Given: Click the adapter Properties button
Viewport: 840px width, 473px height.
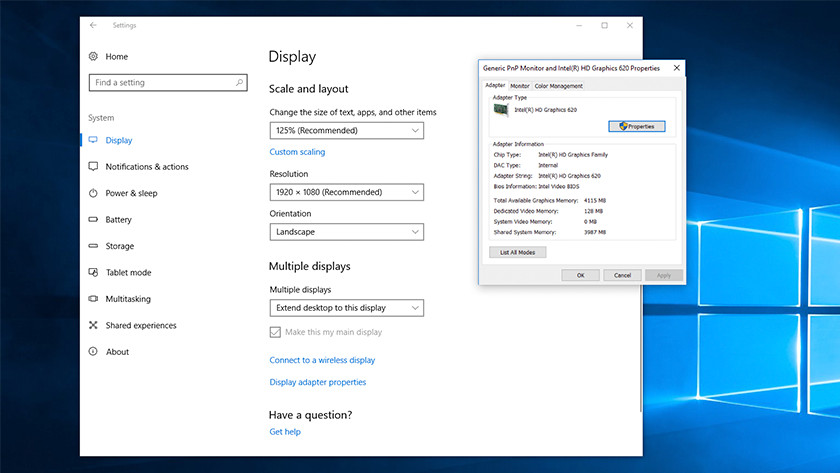Looking at the screenshot, I should tap(636, 126).
